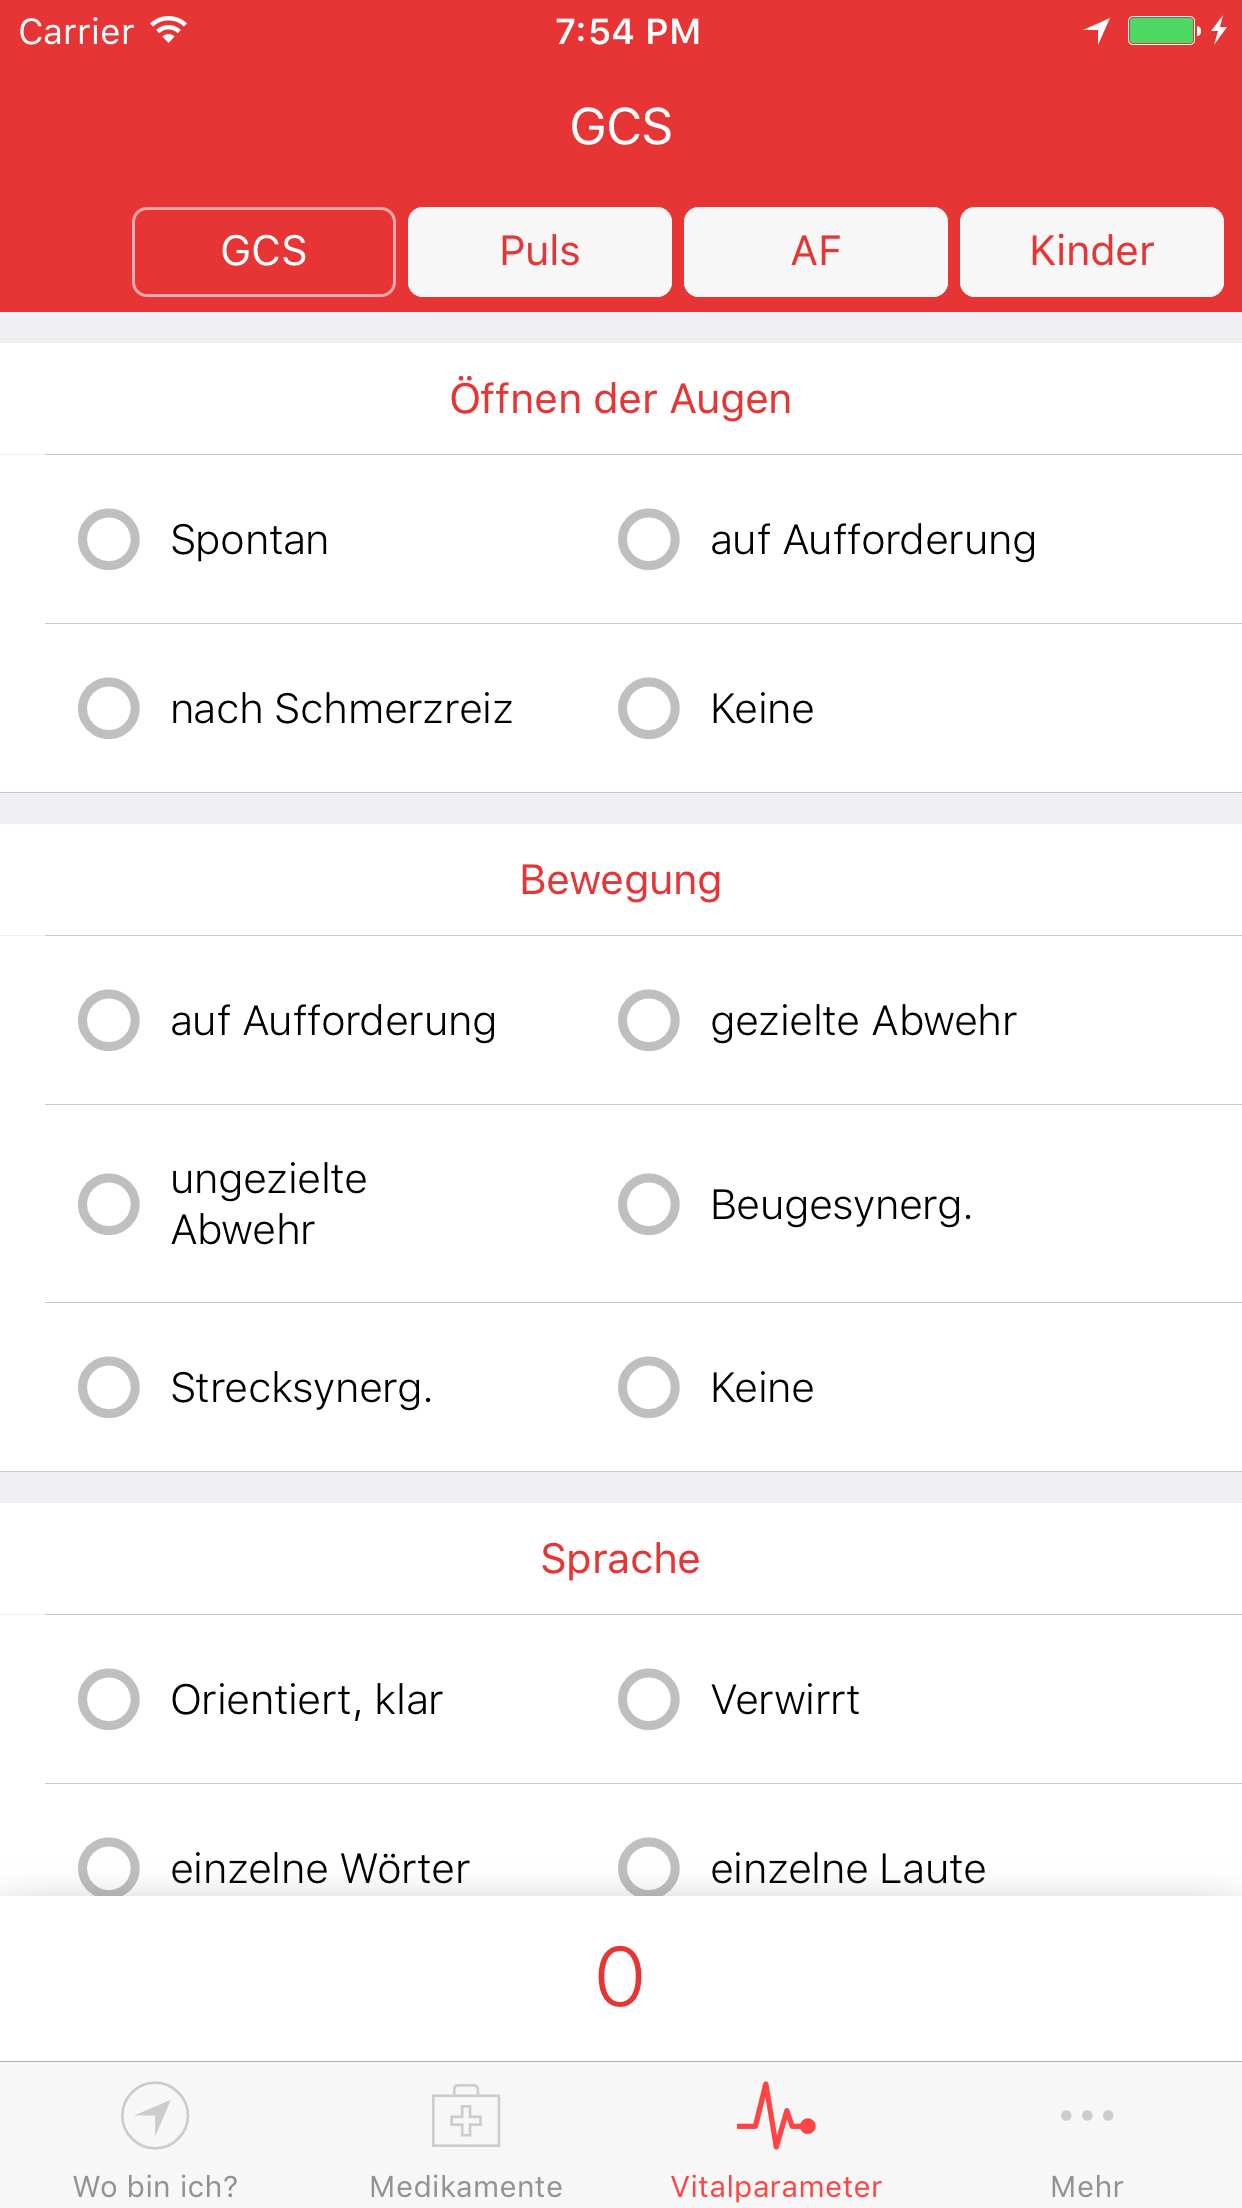Image resolution: width=1242 pixels, height=2208 pixels.
Task: Select Spontan eye-opening option
Action: 109,540
